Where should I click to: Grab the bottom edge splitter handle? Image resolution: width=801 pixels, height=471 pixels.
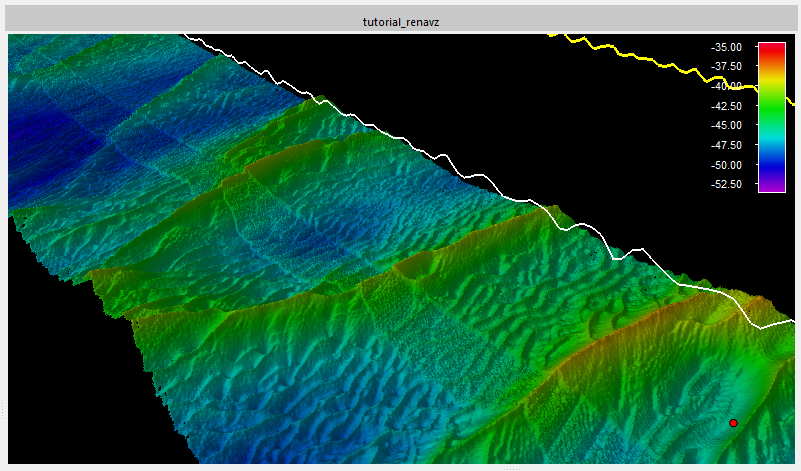coord(510,467)
